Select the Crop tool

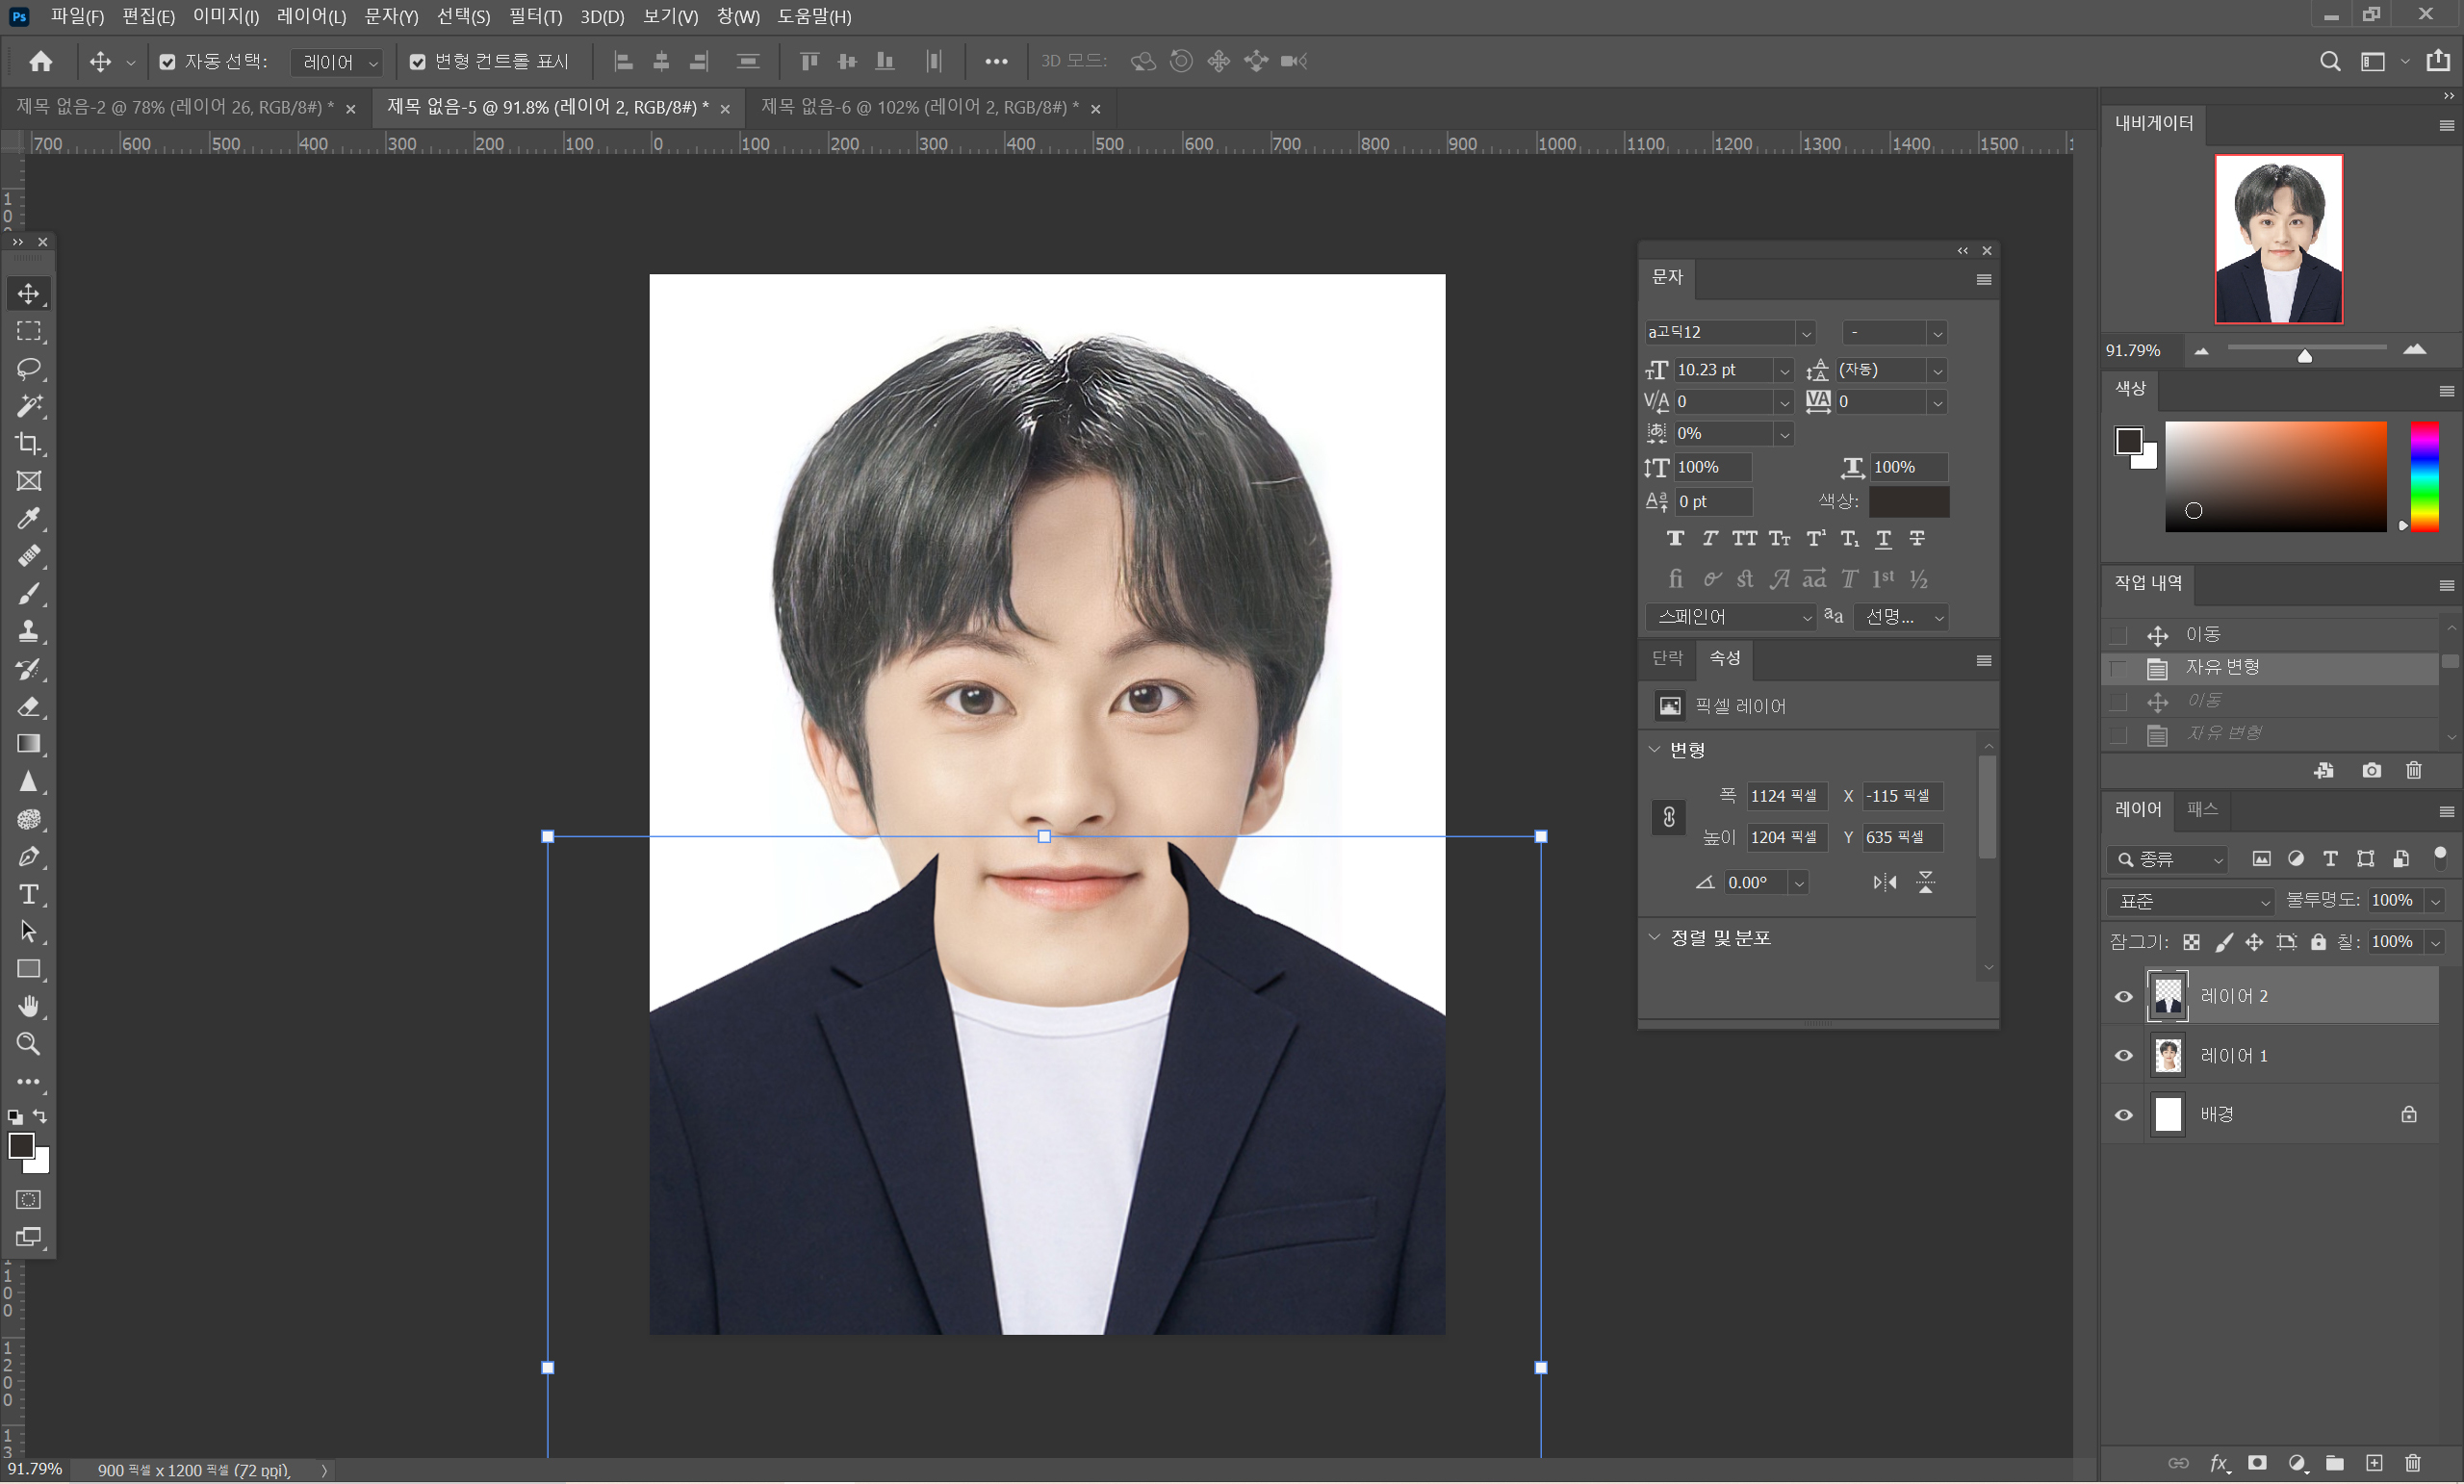coord(28,443)
